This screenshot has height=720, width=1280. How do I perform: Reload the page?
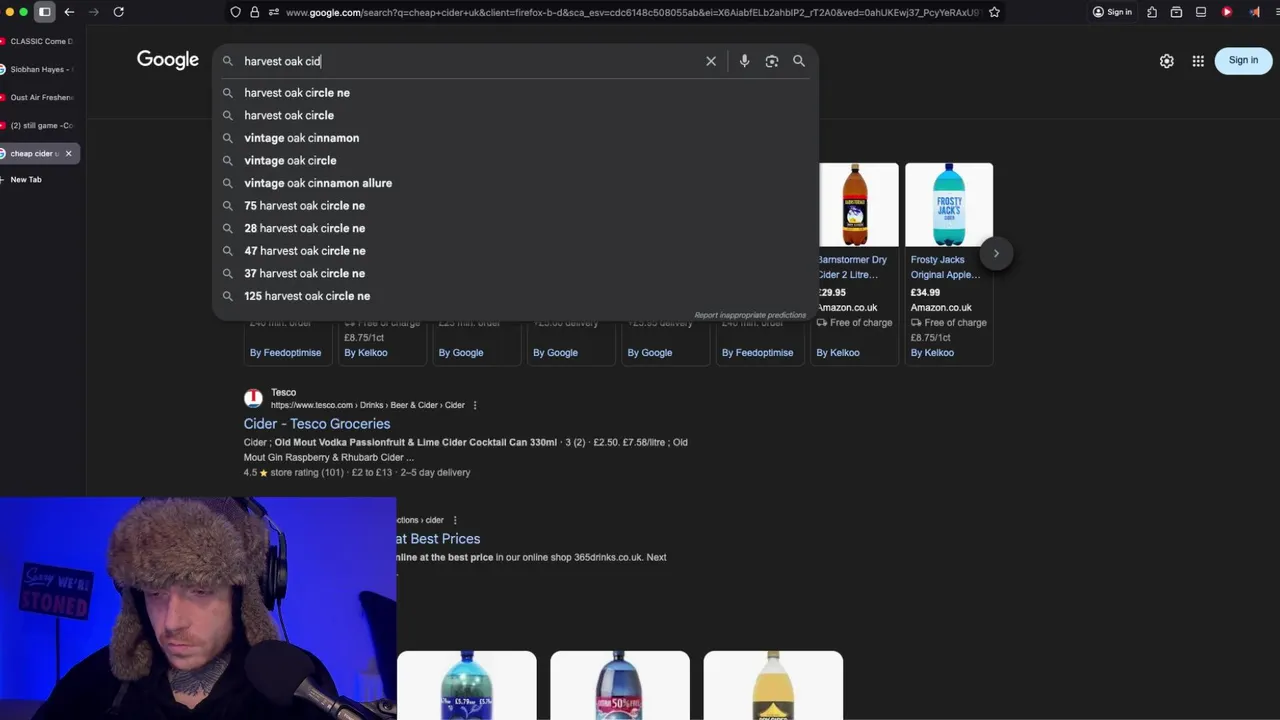(x=118, y=12)
